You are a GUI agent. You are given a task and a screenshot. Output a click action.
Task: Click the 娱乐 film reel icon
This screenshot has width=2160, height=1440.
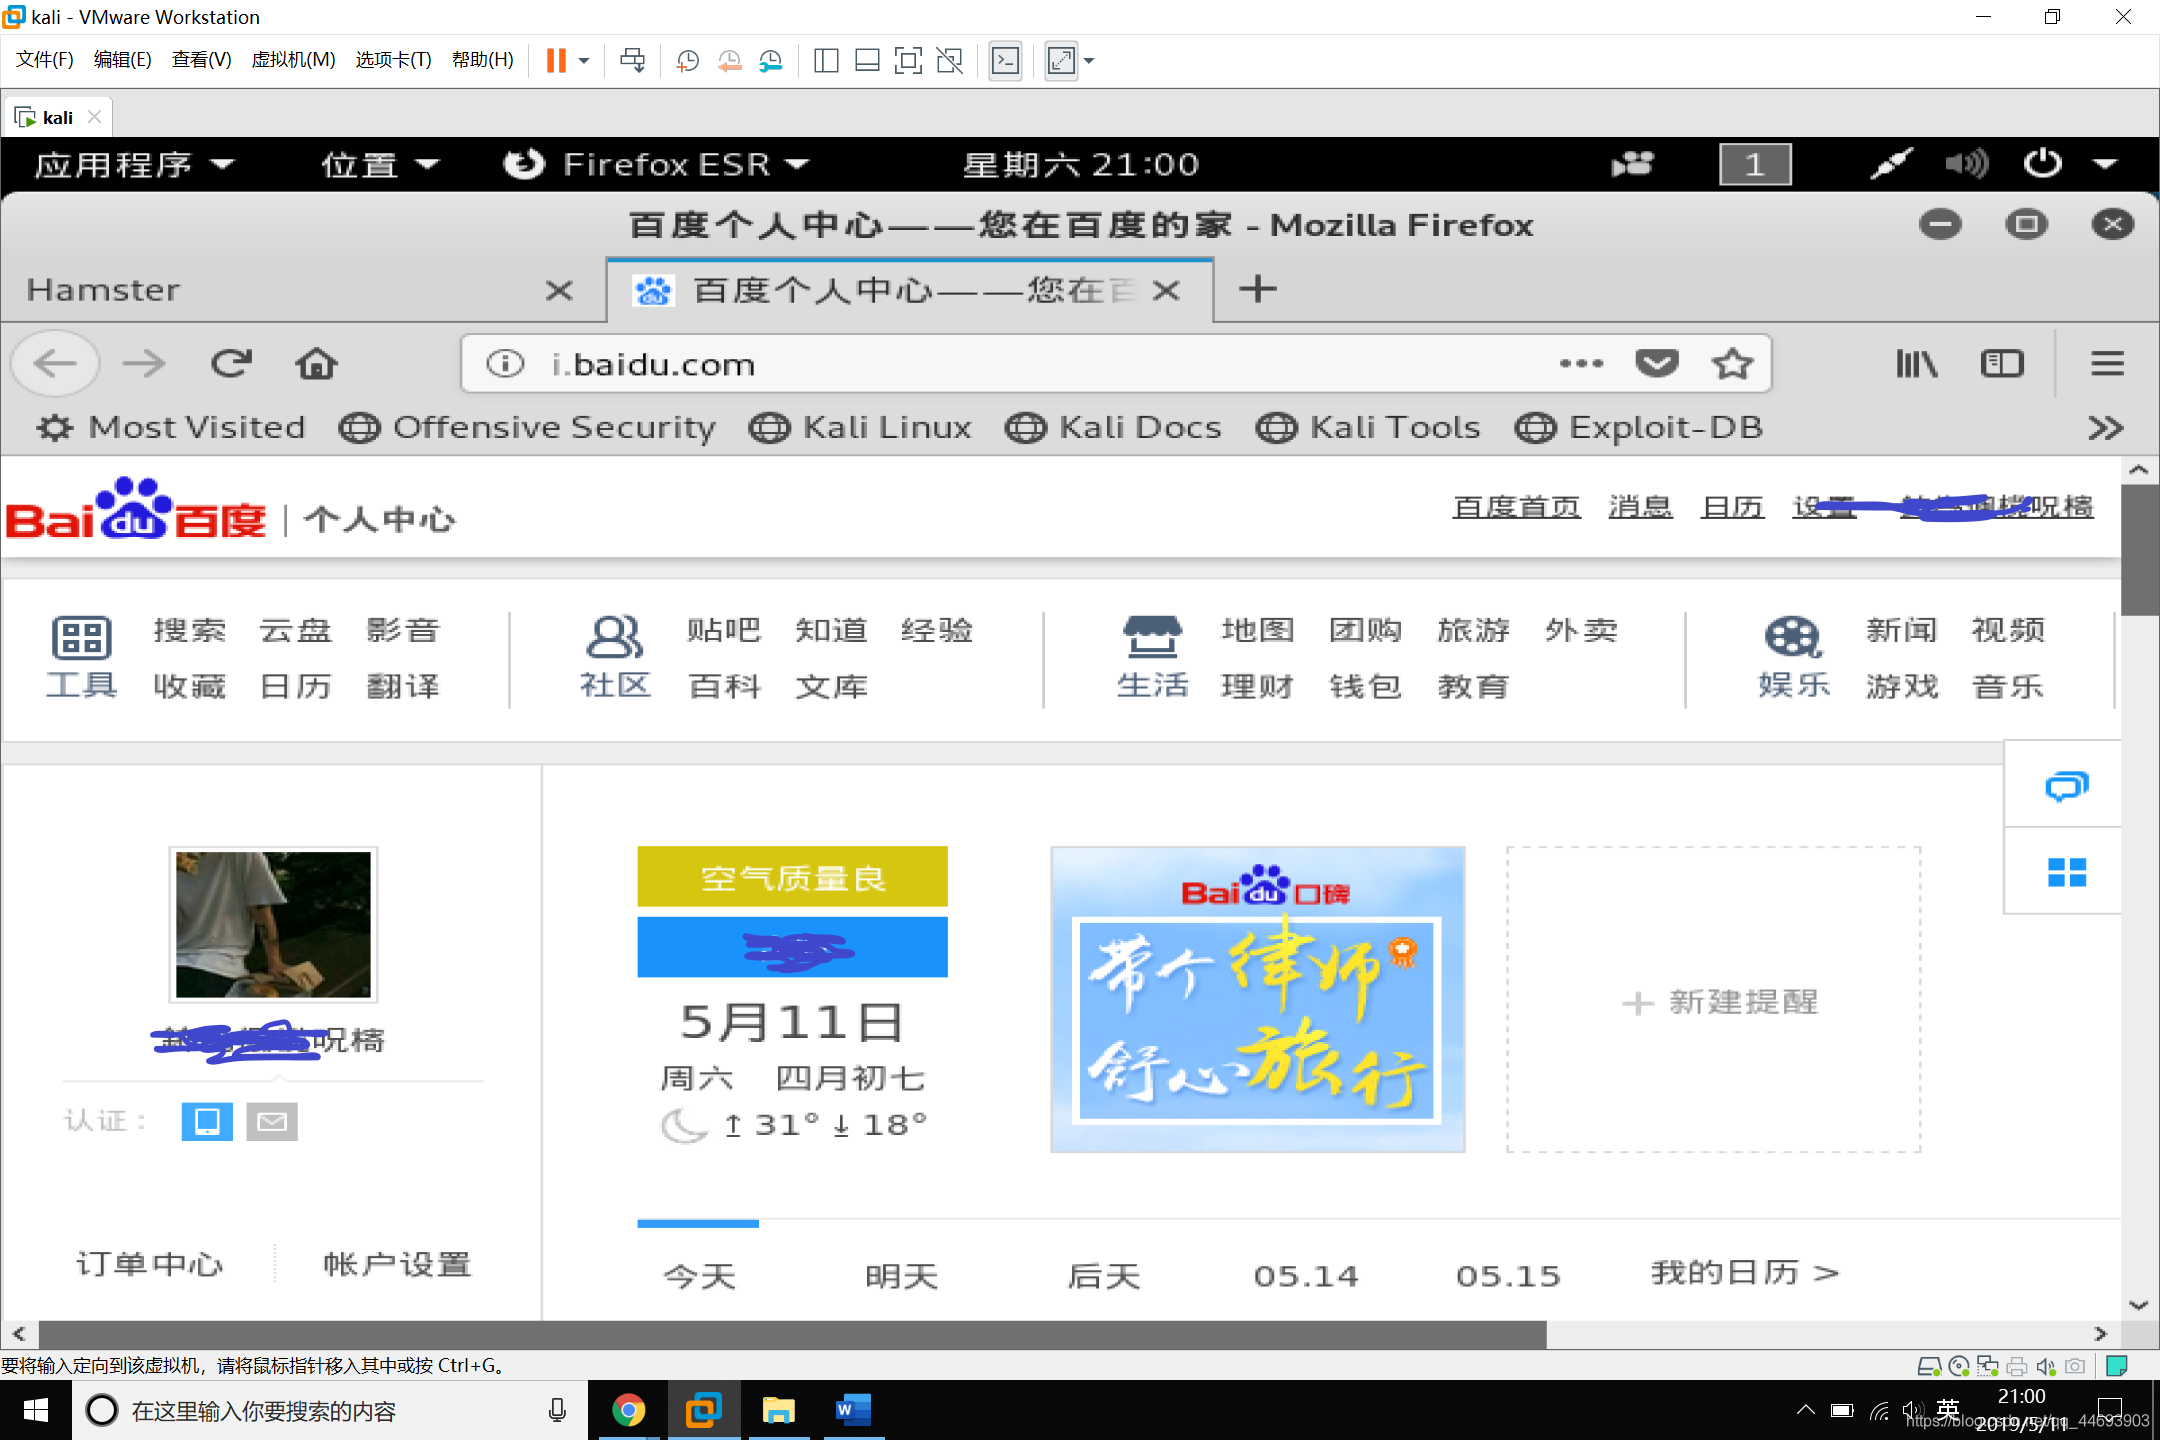[x=1793, y=637]
